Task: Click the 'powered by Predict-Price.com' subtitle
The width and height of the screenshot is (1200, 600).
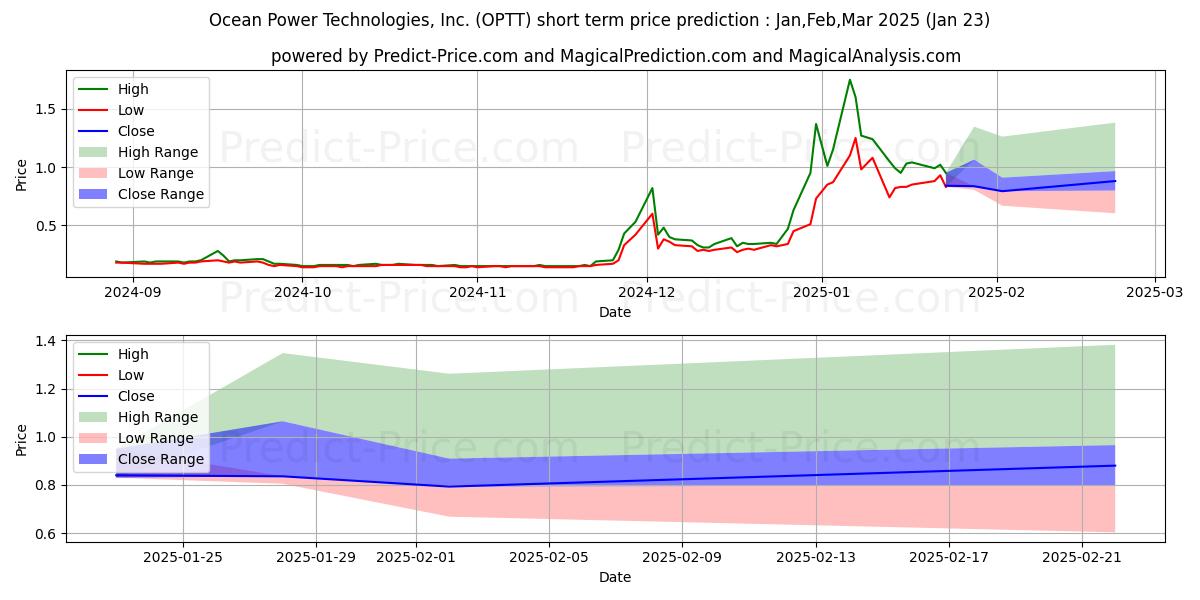Action: 615,56
